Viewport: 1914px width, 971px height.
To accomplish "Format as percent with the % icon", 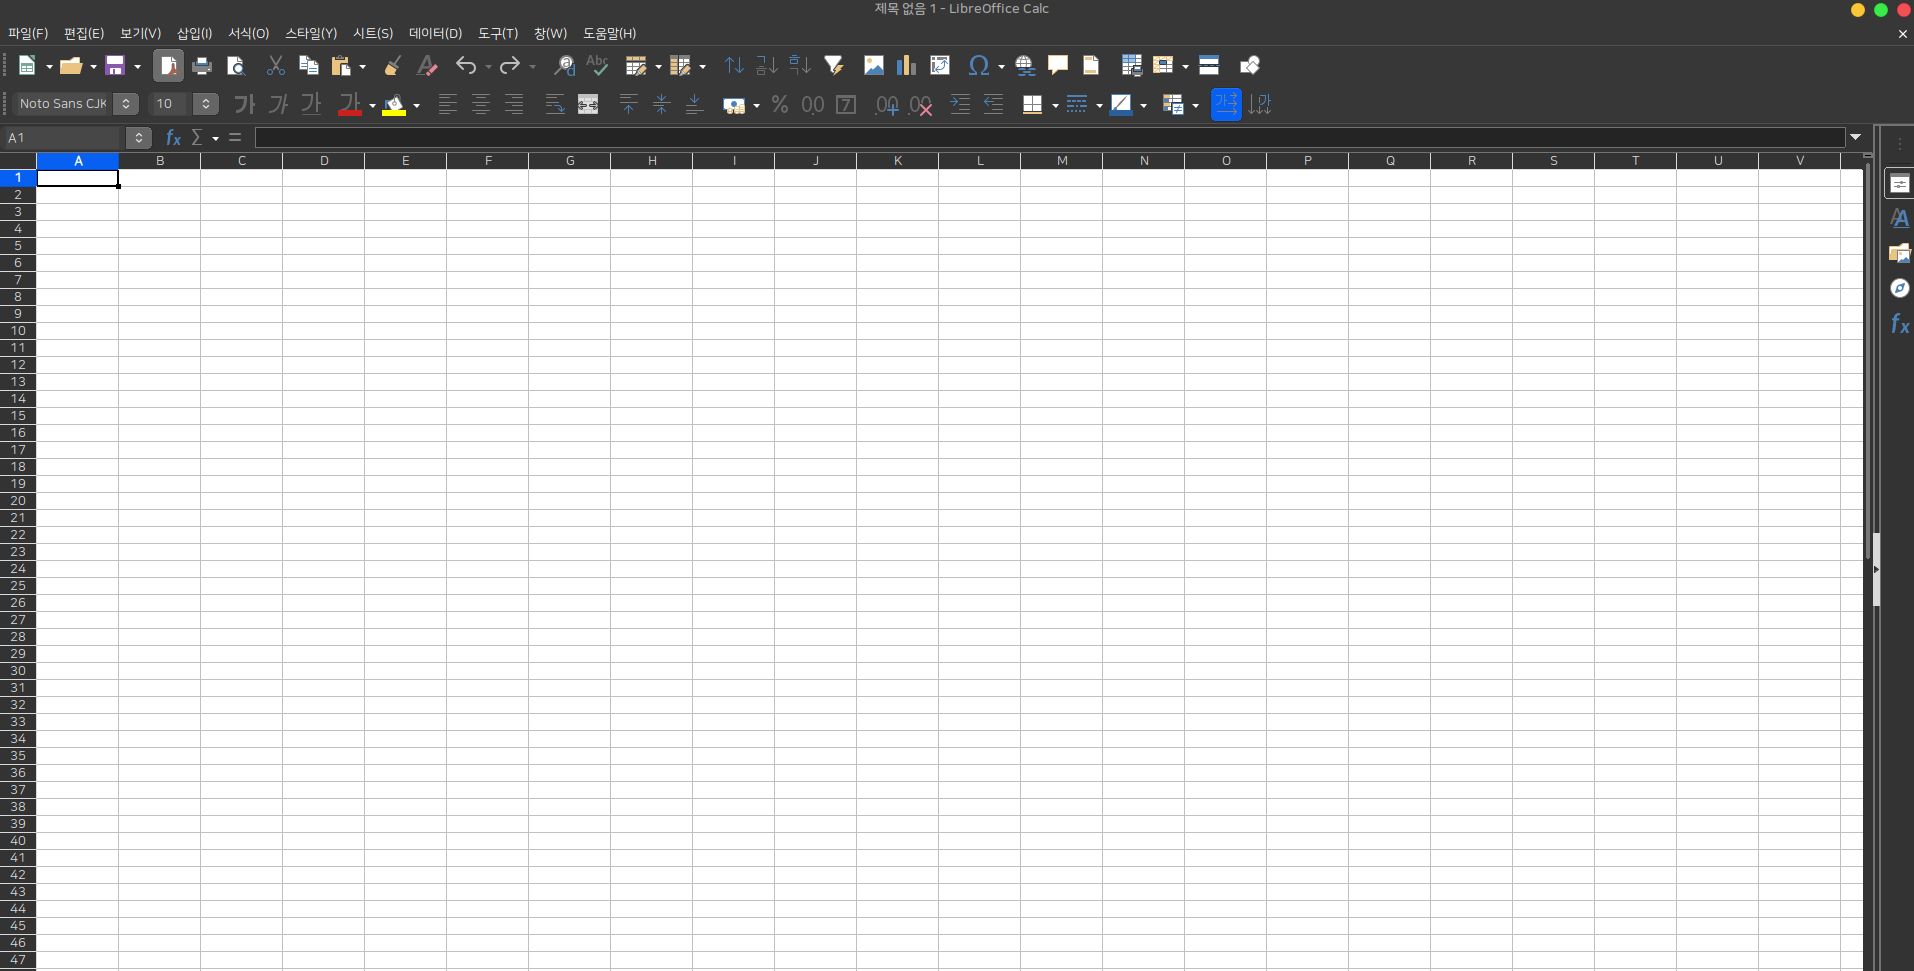I will pyautogui.click(x=780, y=104).
